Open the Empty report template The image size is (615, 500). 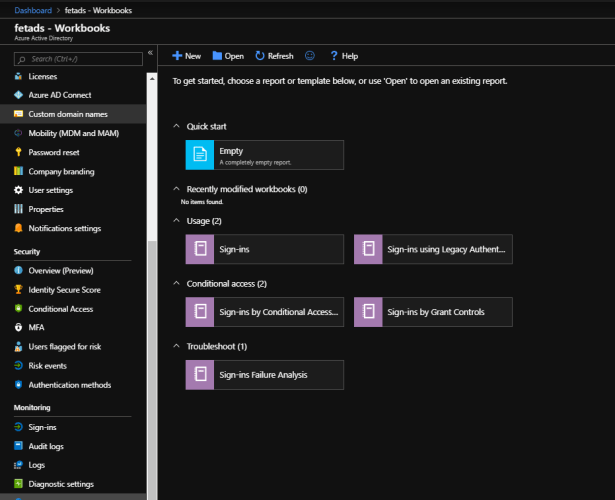pyautogui.click(x=264, y=155)
